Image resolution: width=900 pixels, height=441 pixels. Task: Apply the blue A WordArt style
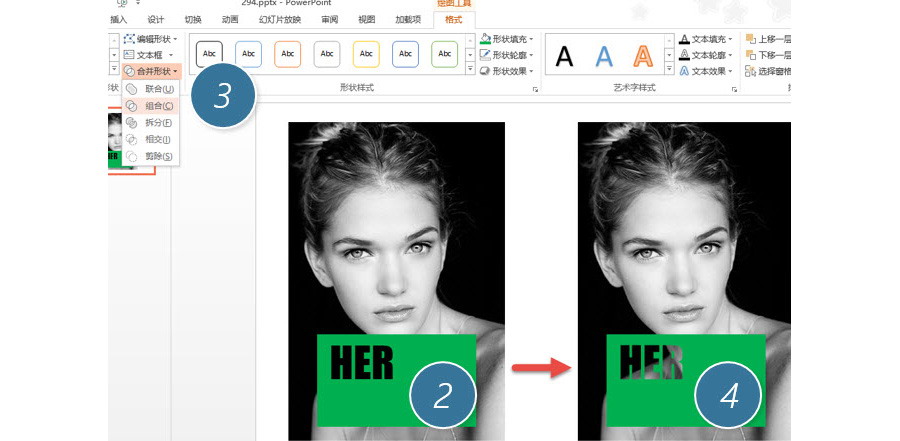(604, 56)
